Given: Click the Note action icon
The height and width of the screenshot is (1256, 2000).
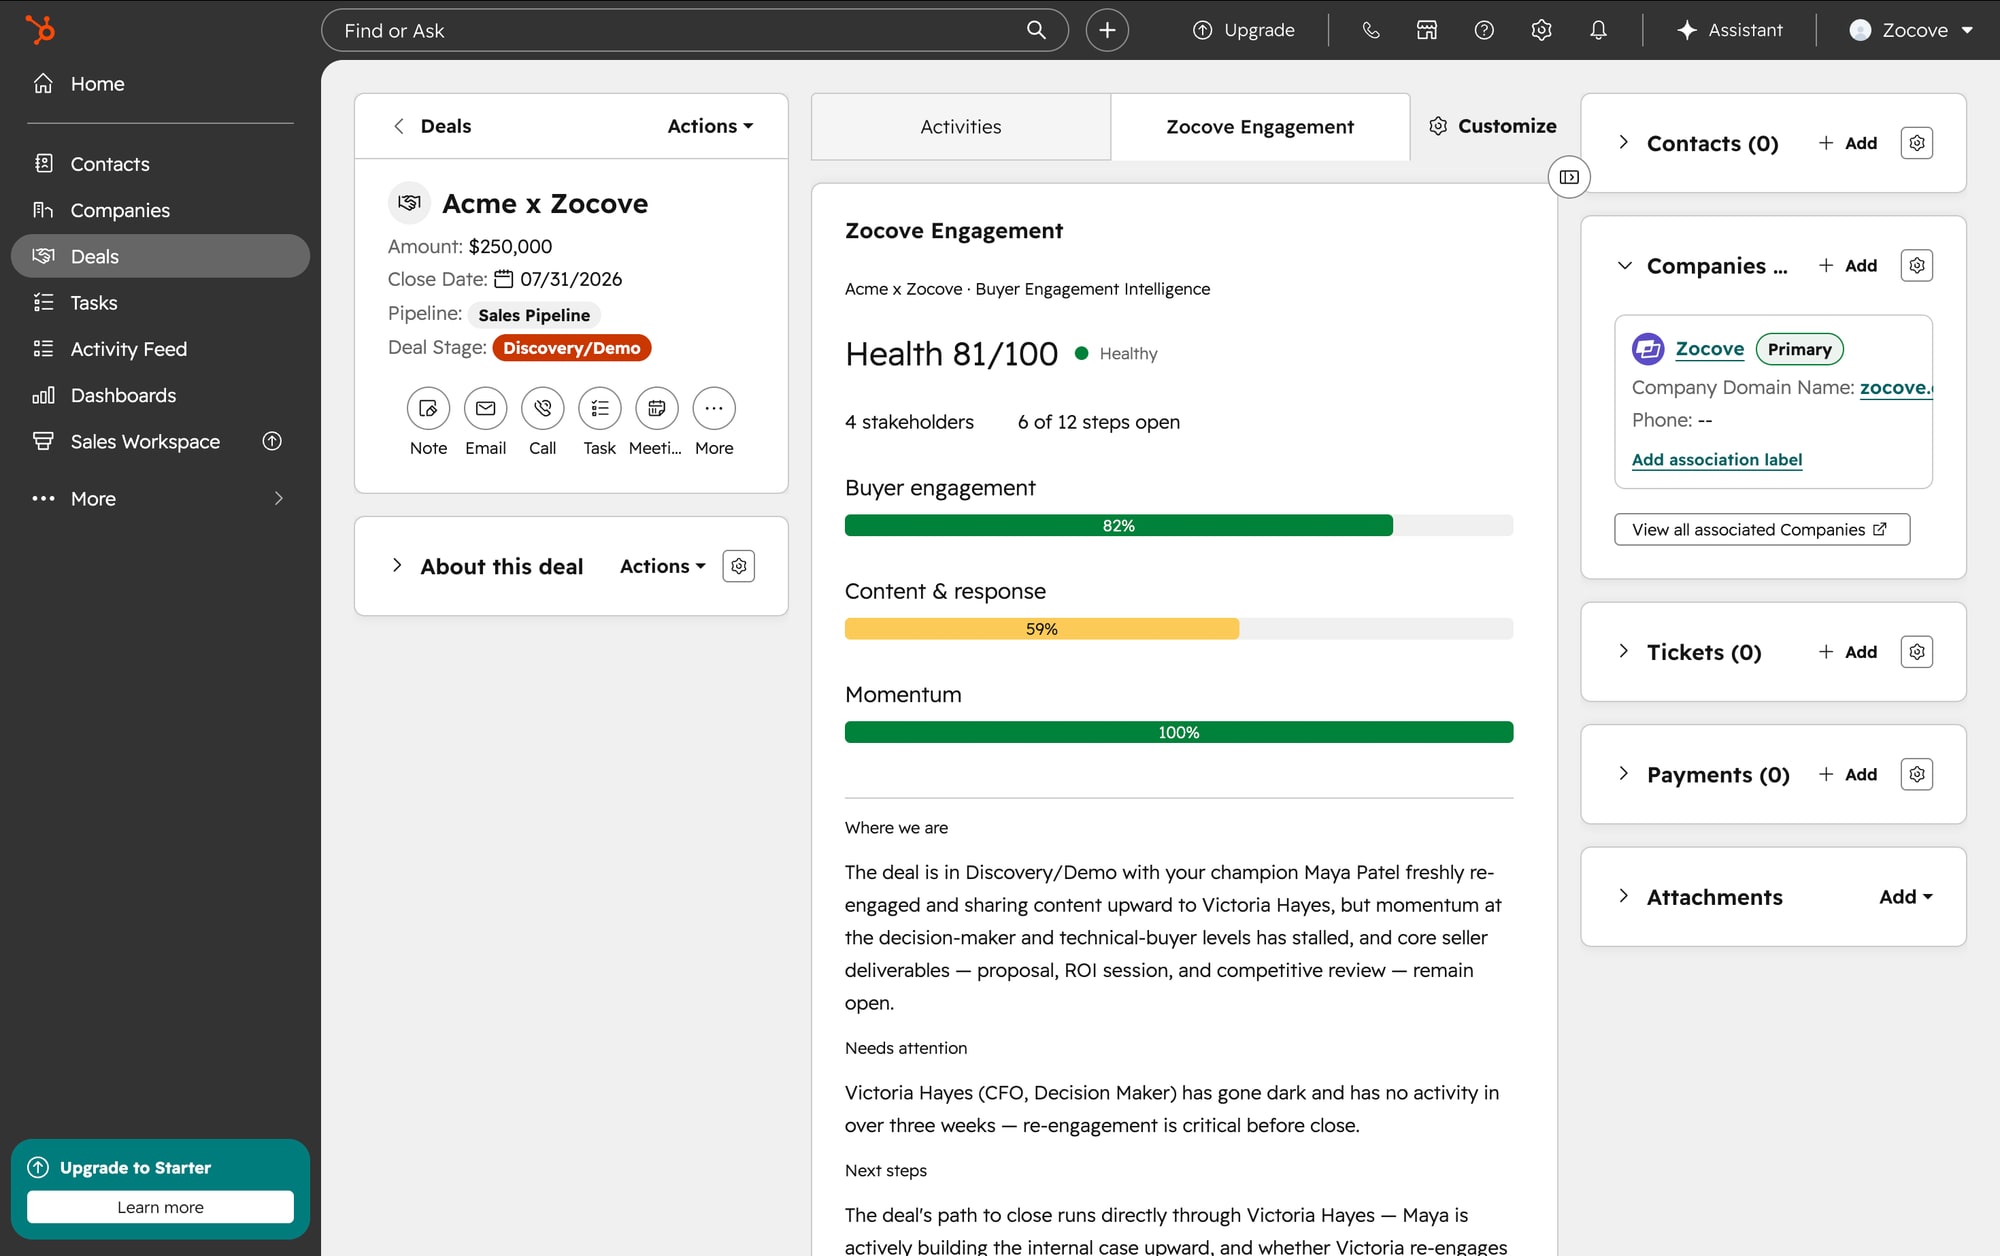Looking at the screenshot, I should pyautogui.click(x=428, y=408).
